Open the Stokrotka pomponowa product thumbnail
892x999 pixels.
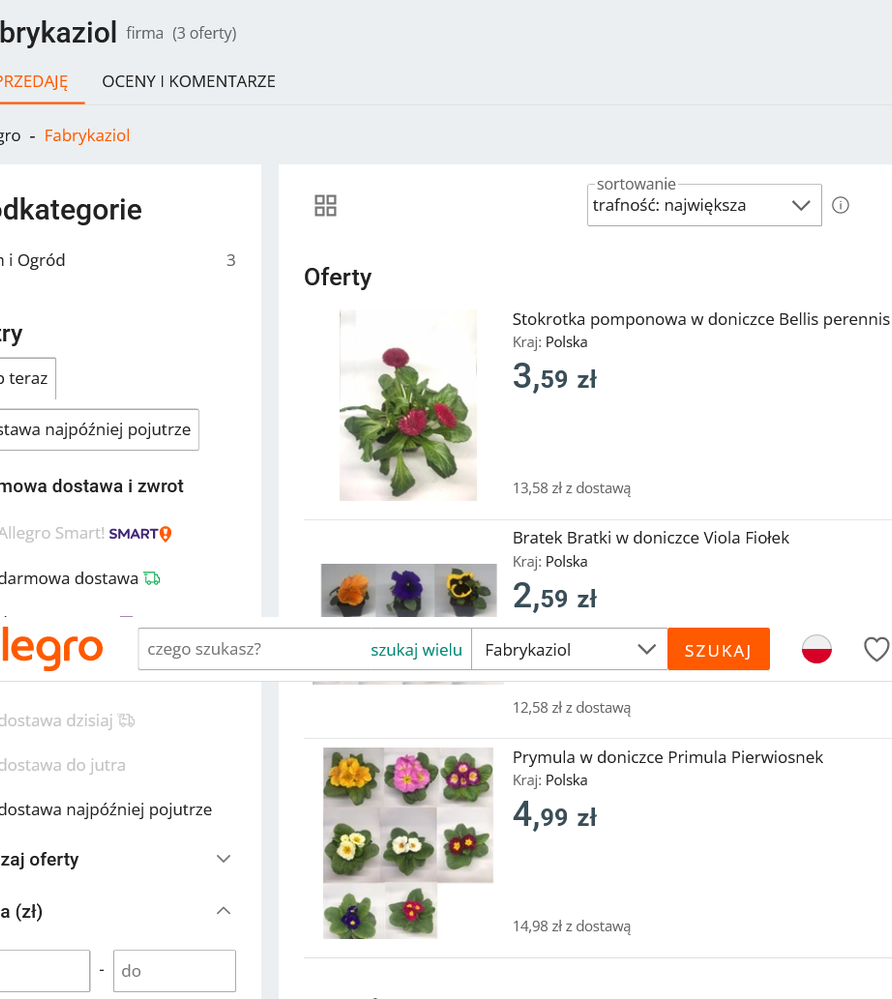point(407,405)
